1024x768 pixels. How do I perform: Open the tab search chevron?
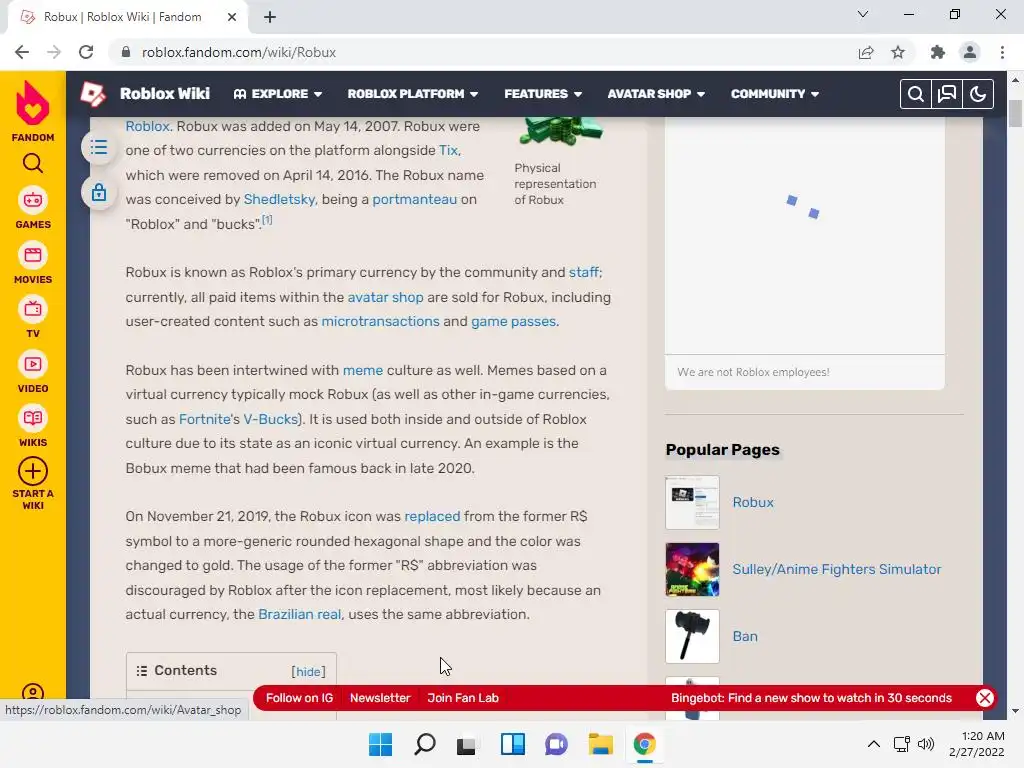click(x=863, y=14)
